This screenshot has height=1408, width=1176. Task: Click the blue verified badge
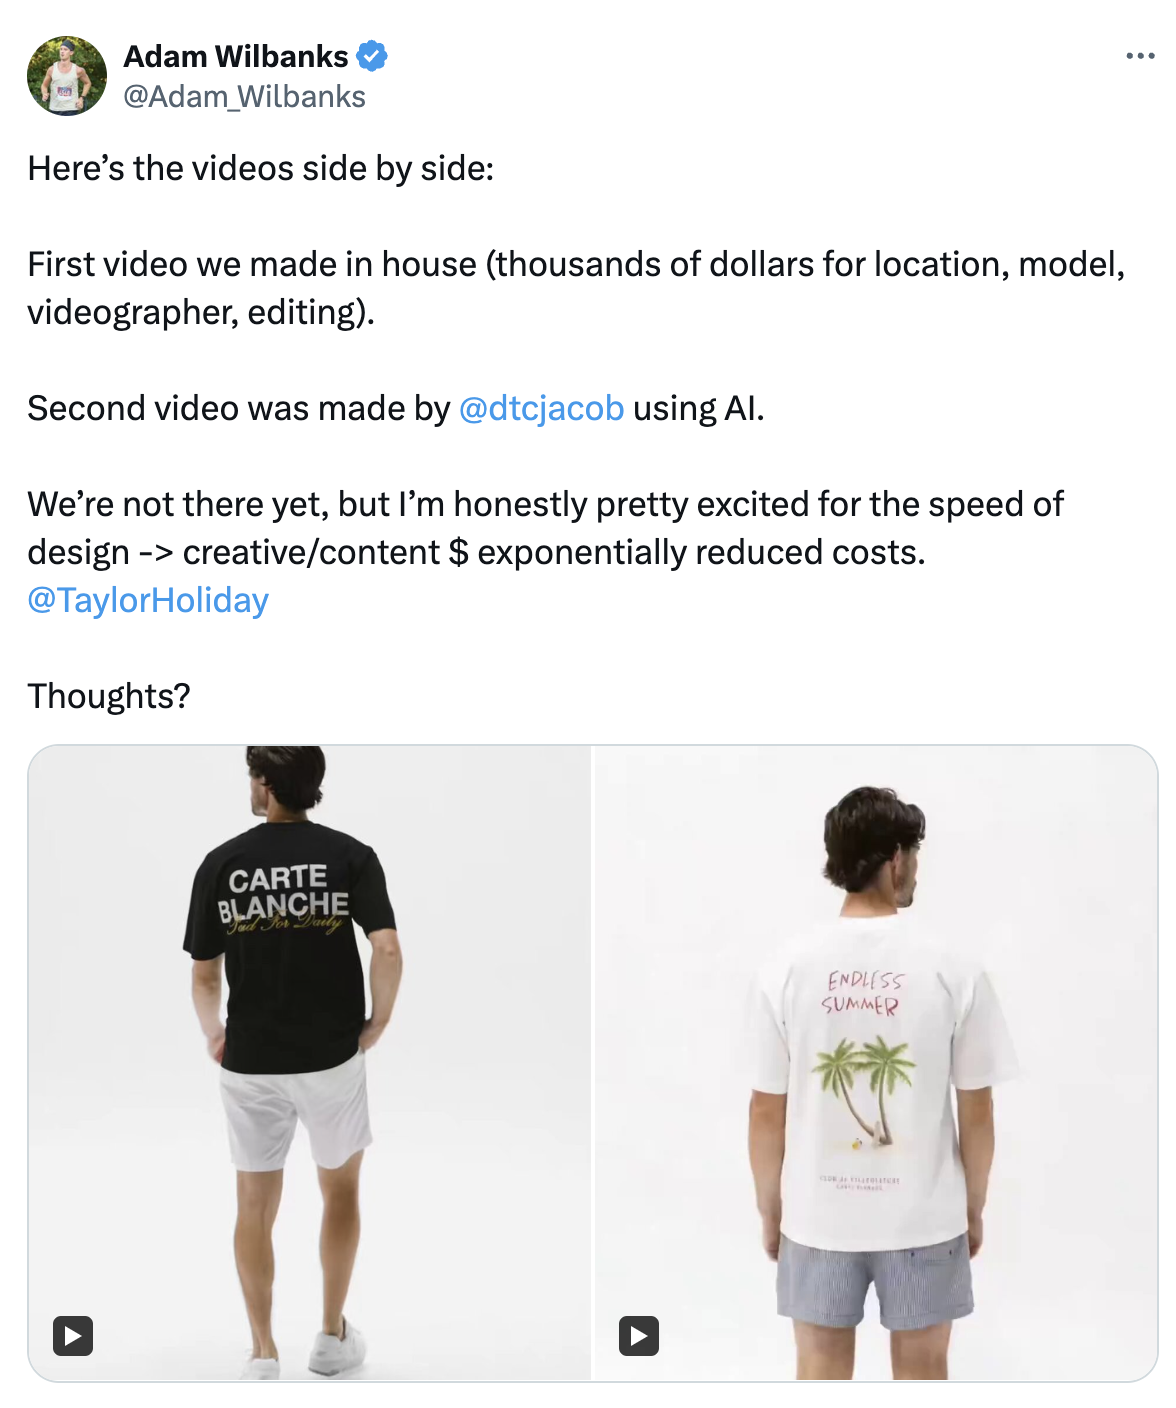(372, 57)
